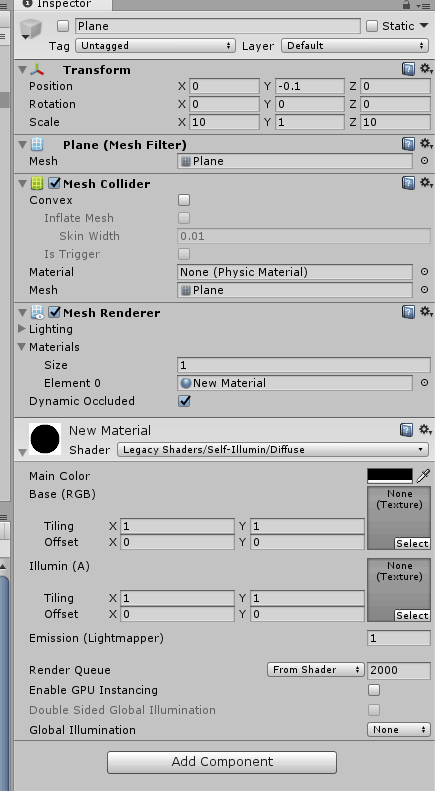Disable the Mesh Renderer component checkbox

point(55,313)
